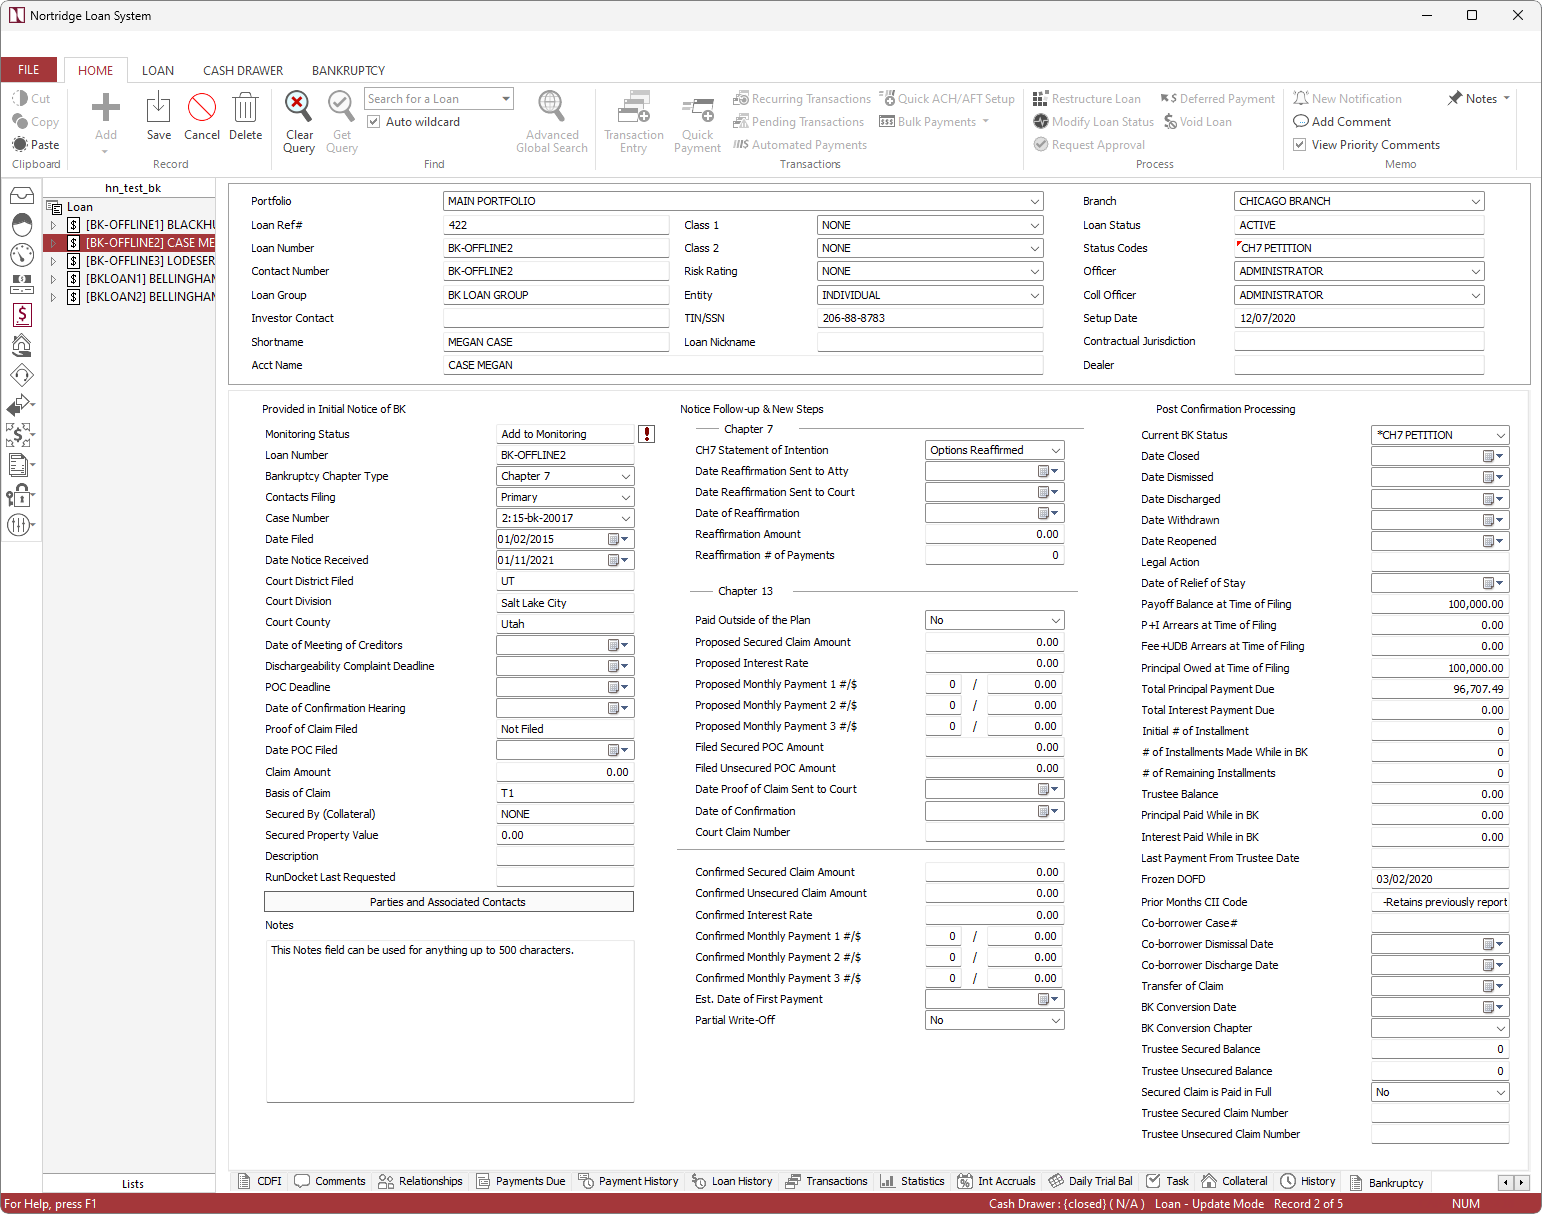Image resolution: width=1542 pixels, height=1214 pixels.
Task: Click Void Loan
Action: [1197, 122]
